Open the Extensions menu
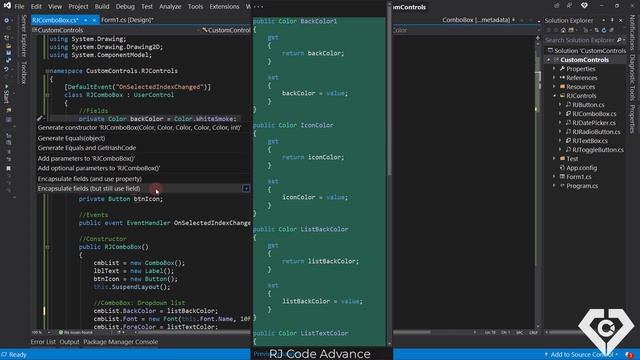Image resolution: width=640 pixels, height=360 pixels. tap(224, 7)
